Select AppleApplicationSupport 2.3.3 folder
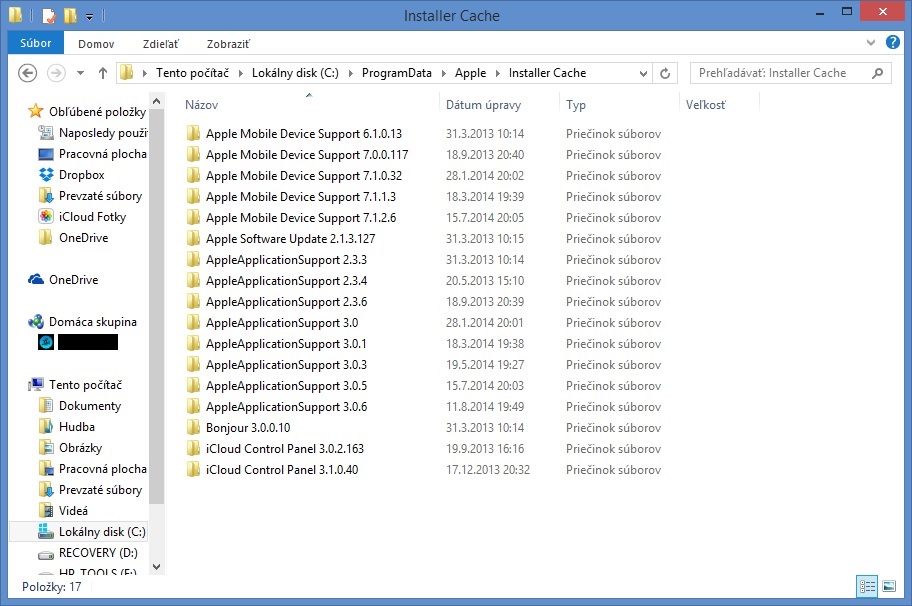Image resolution: width=912 pixels, height=606 pixels. point(286,259)
